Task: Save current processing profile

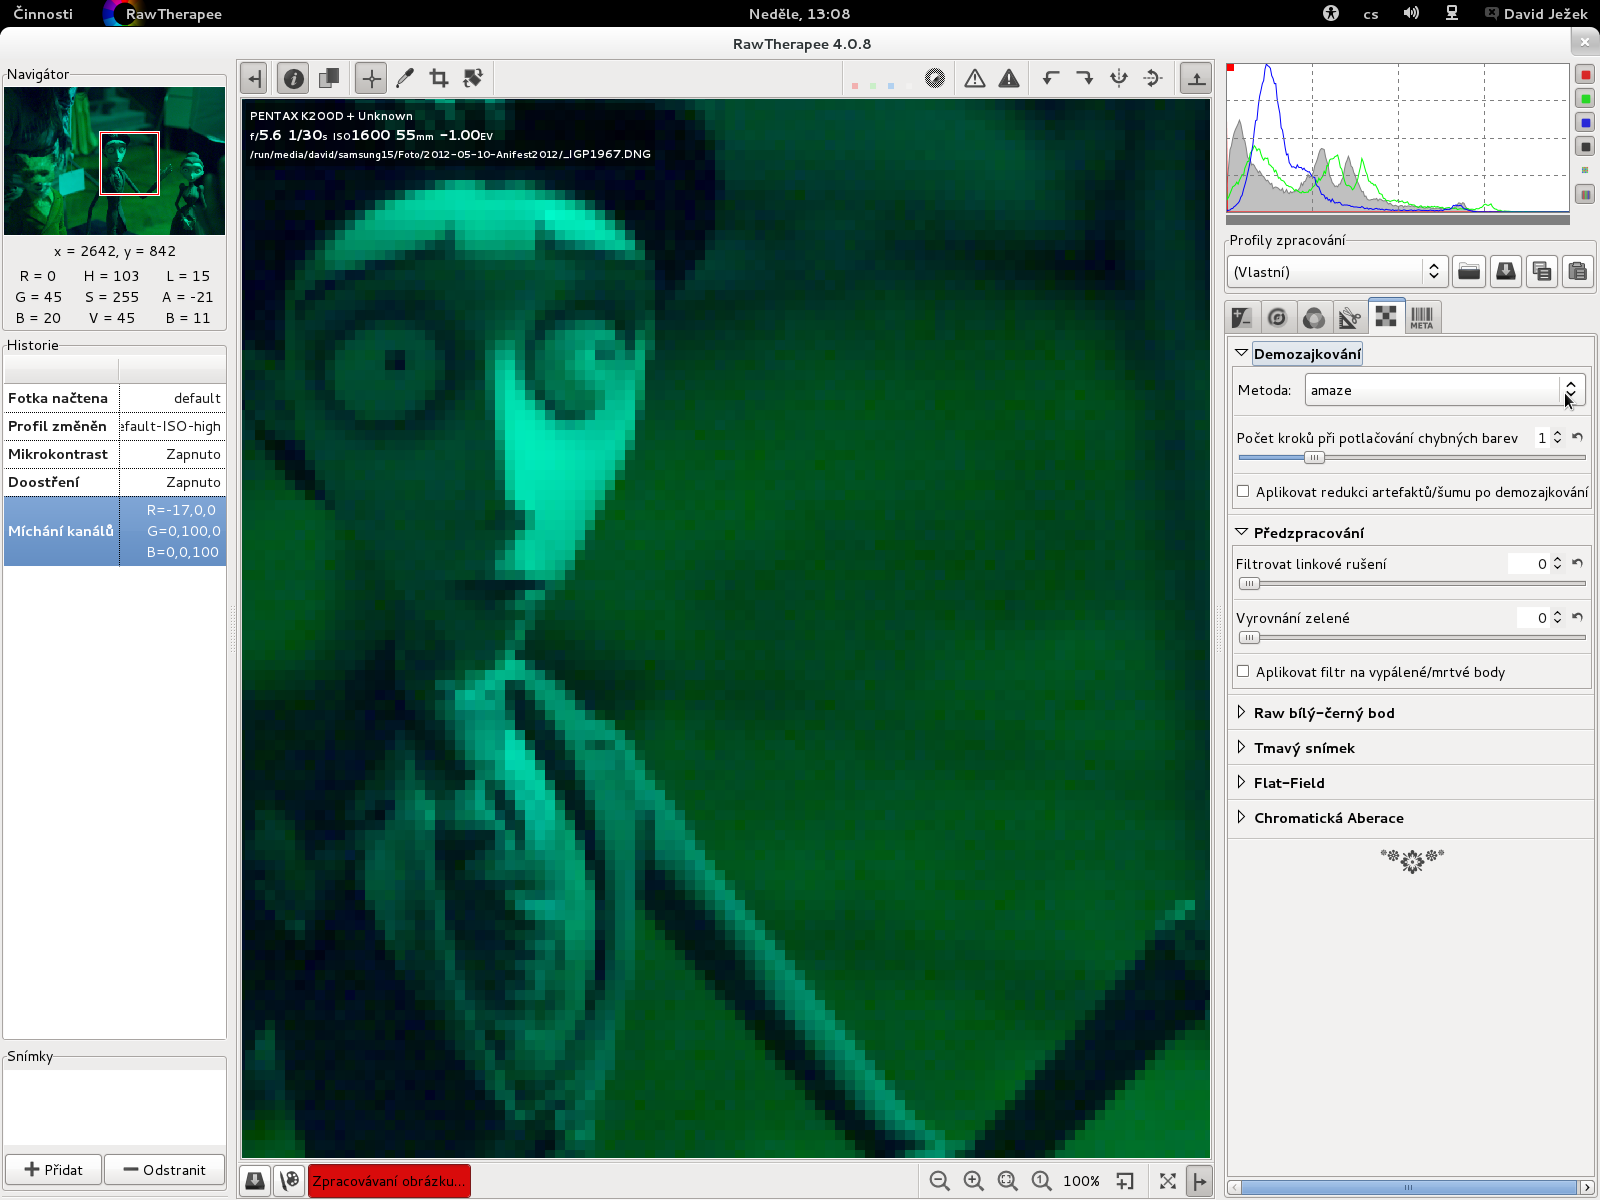Action: coord(1505,272)
